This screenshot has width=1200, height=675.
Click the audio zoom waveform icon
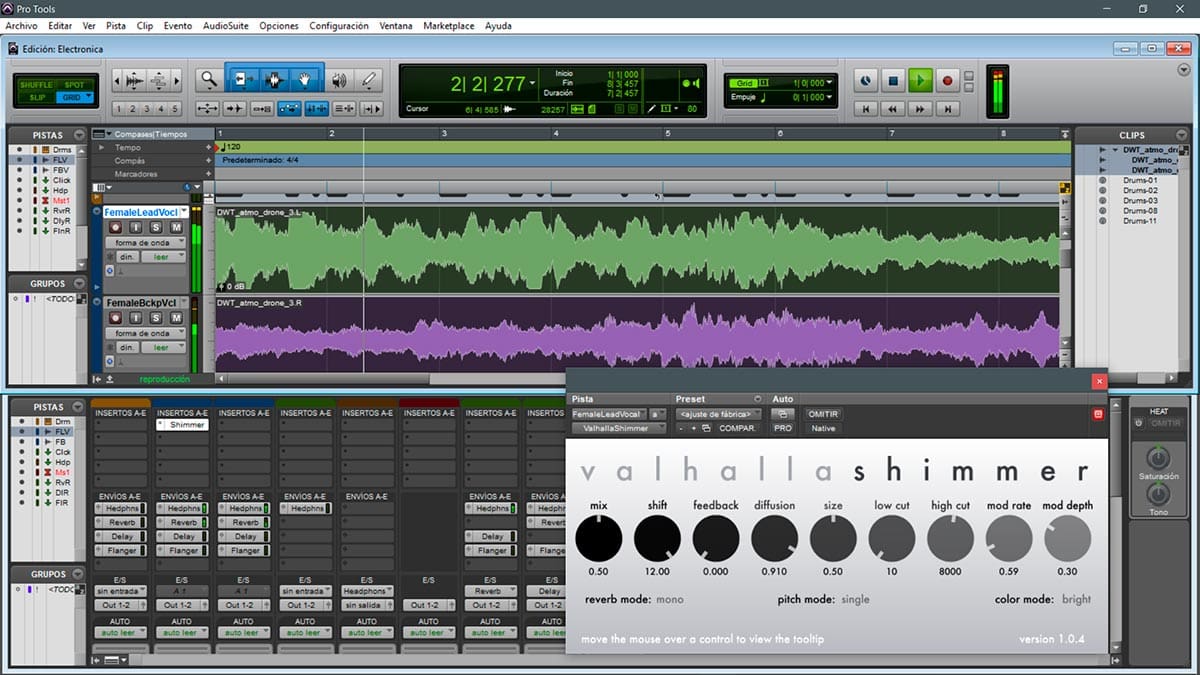click(x=132, y=80)
